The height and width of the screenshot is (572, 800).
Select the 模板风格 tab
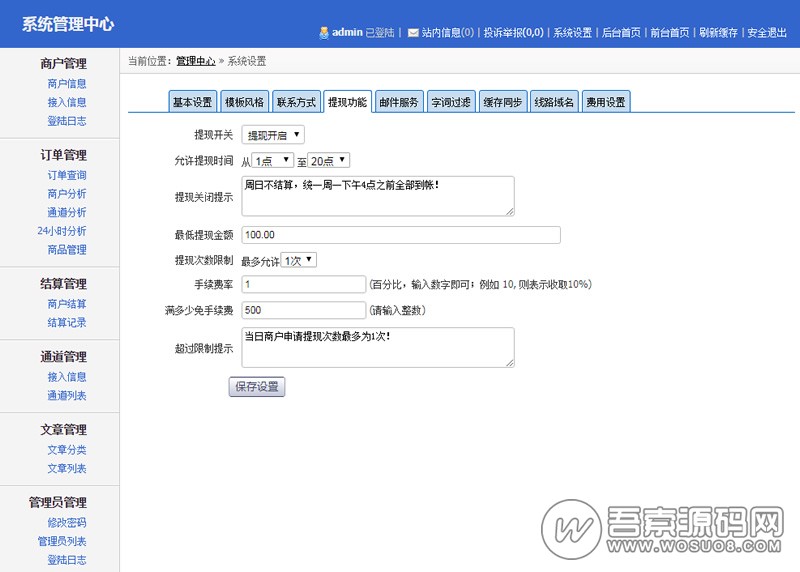(244, 102)
